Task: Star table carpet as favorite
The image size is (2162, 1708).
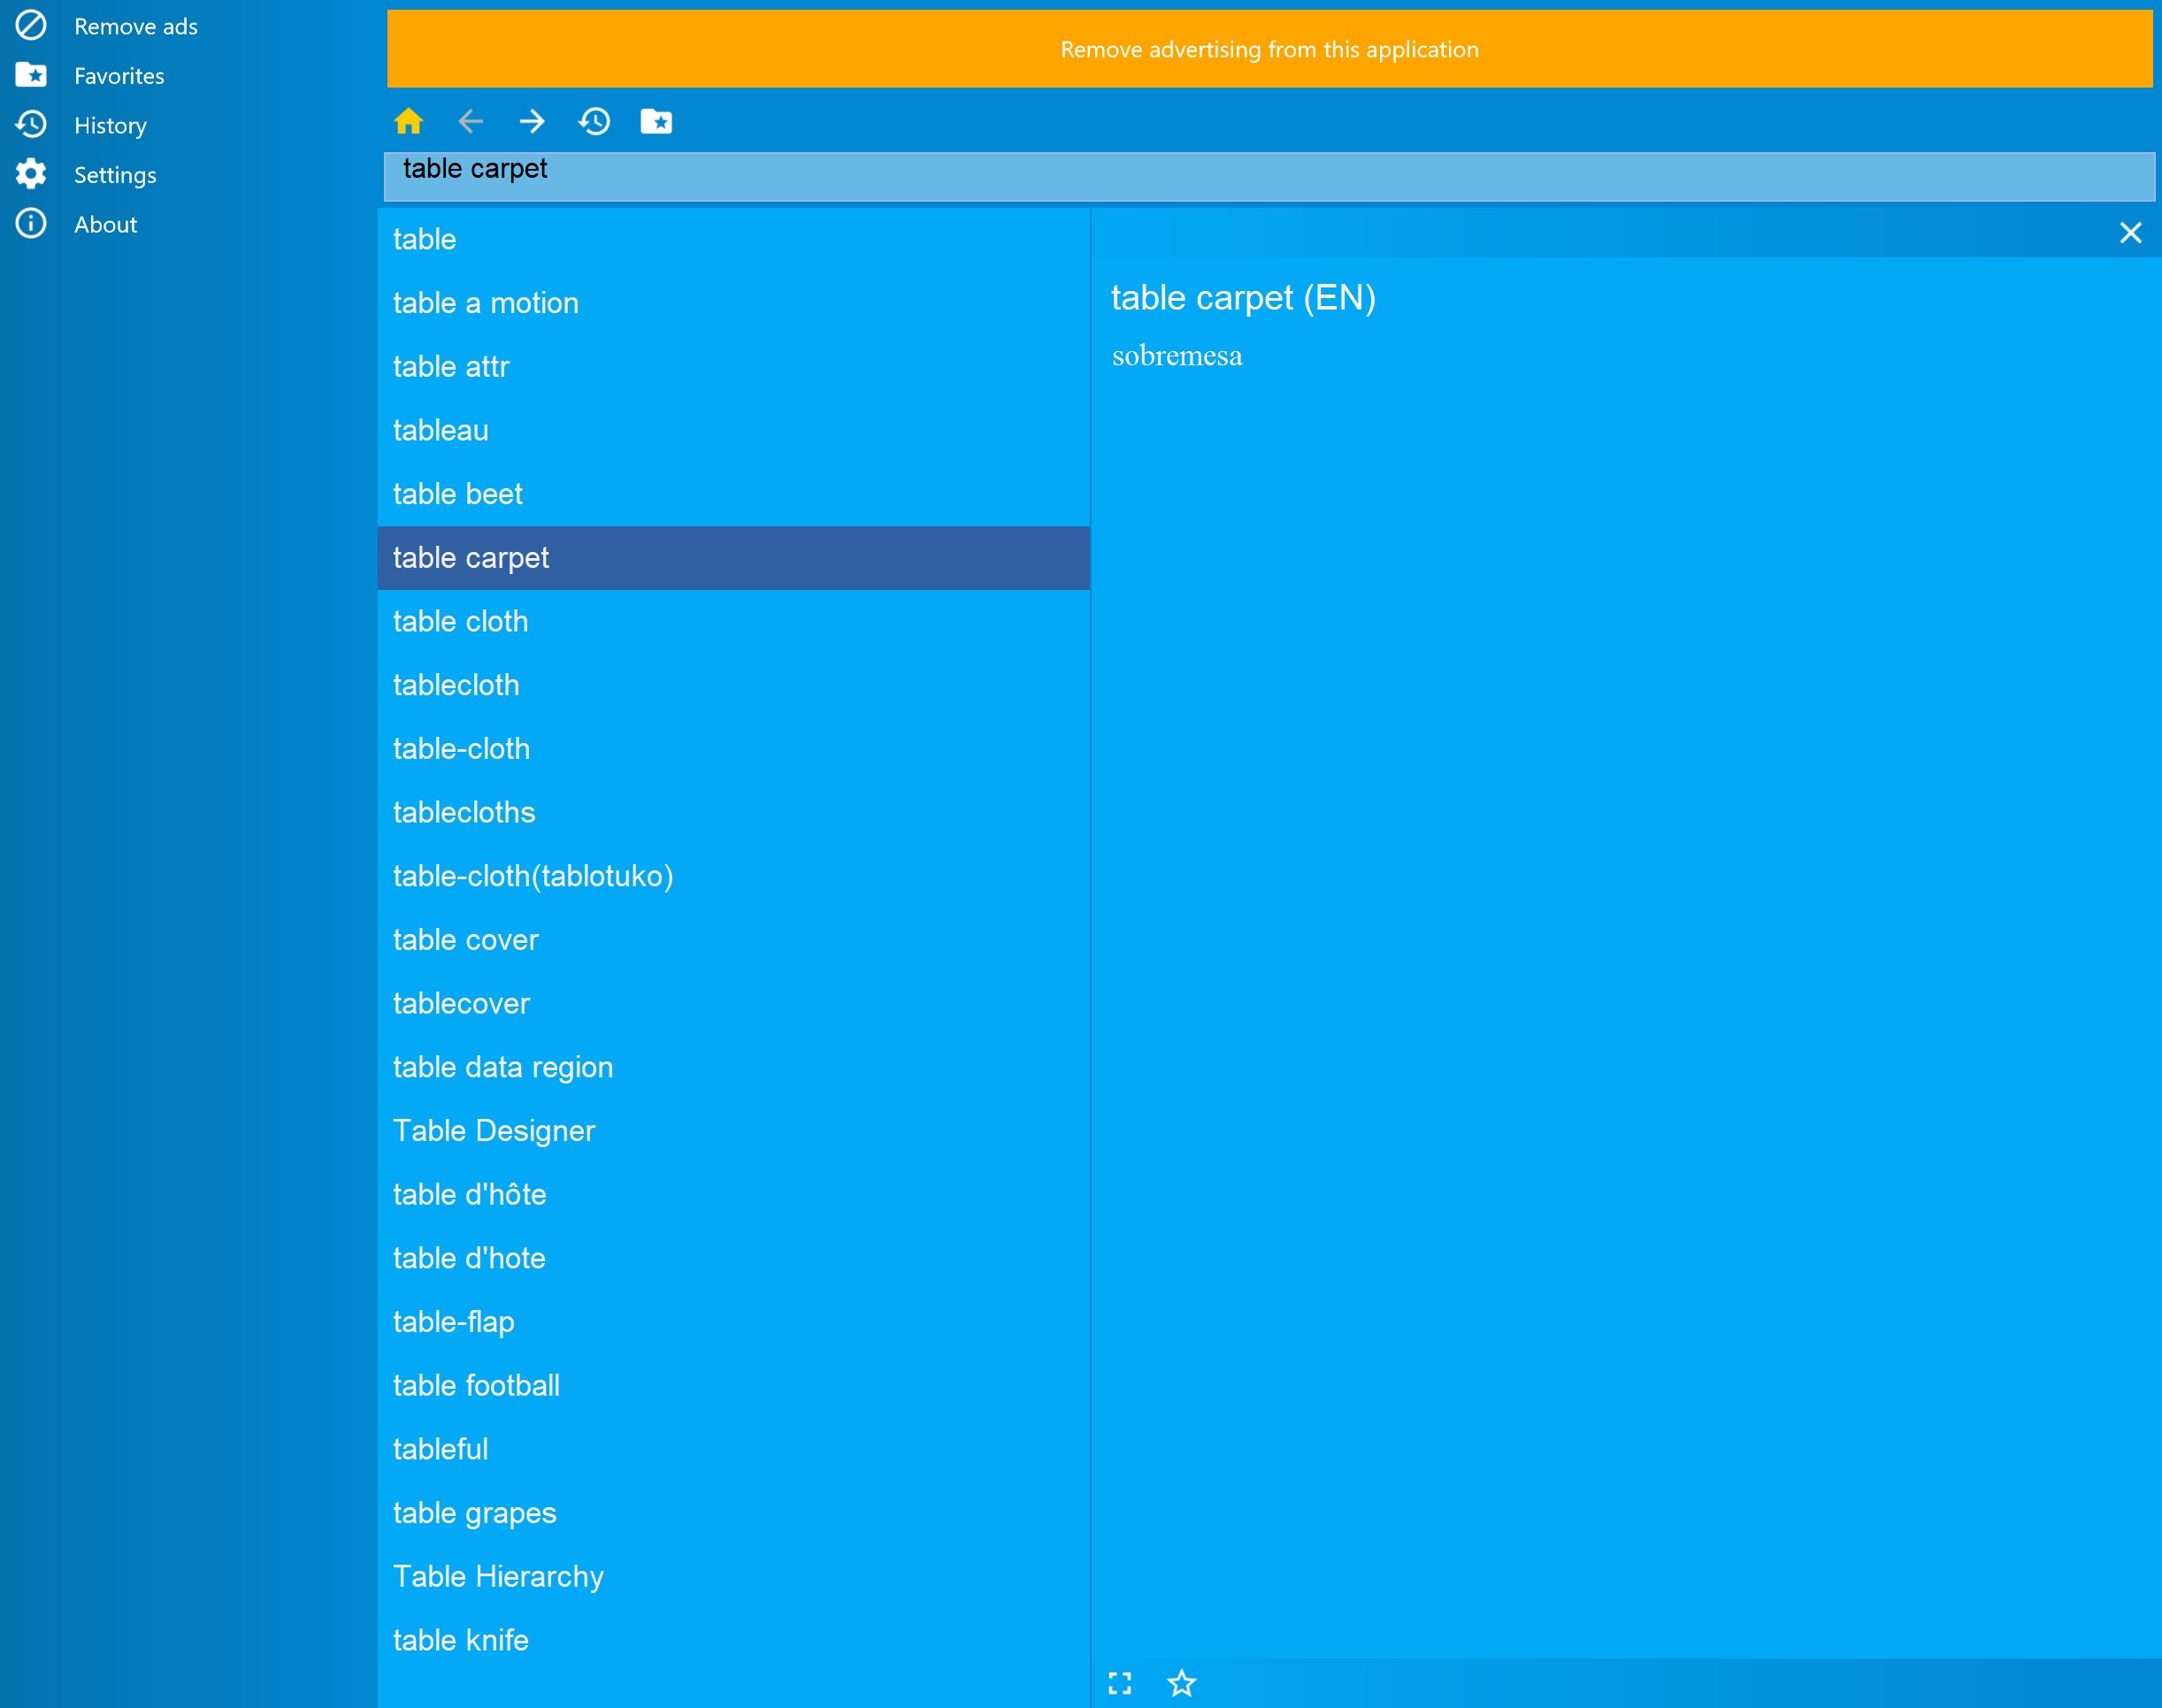Action: tap(1181, 1683)
